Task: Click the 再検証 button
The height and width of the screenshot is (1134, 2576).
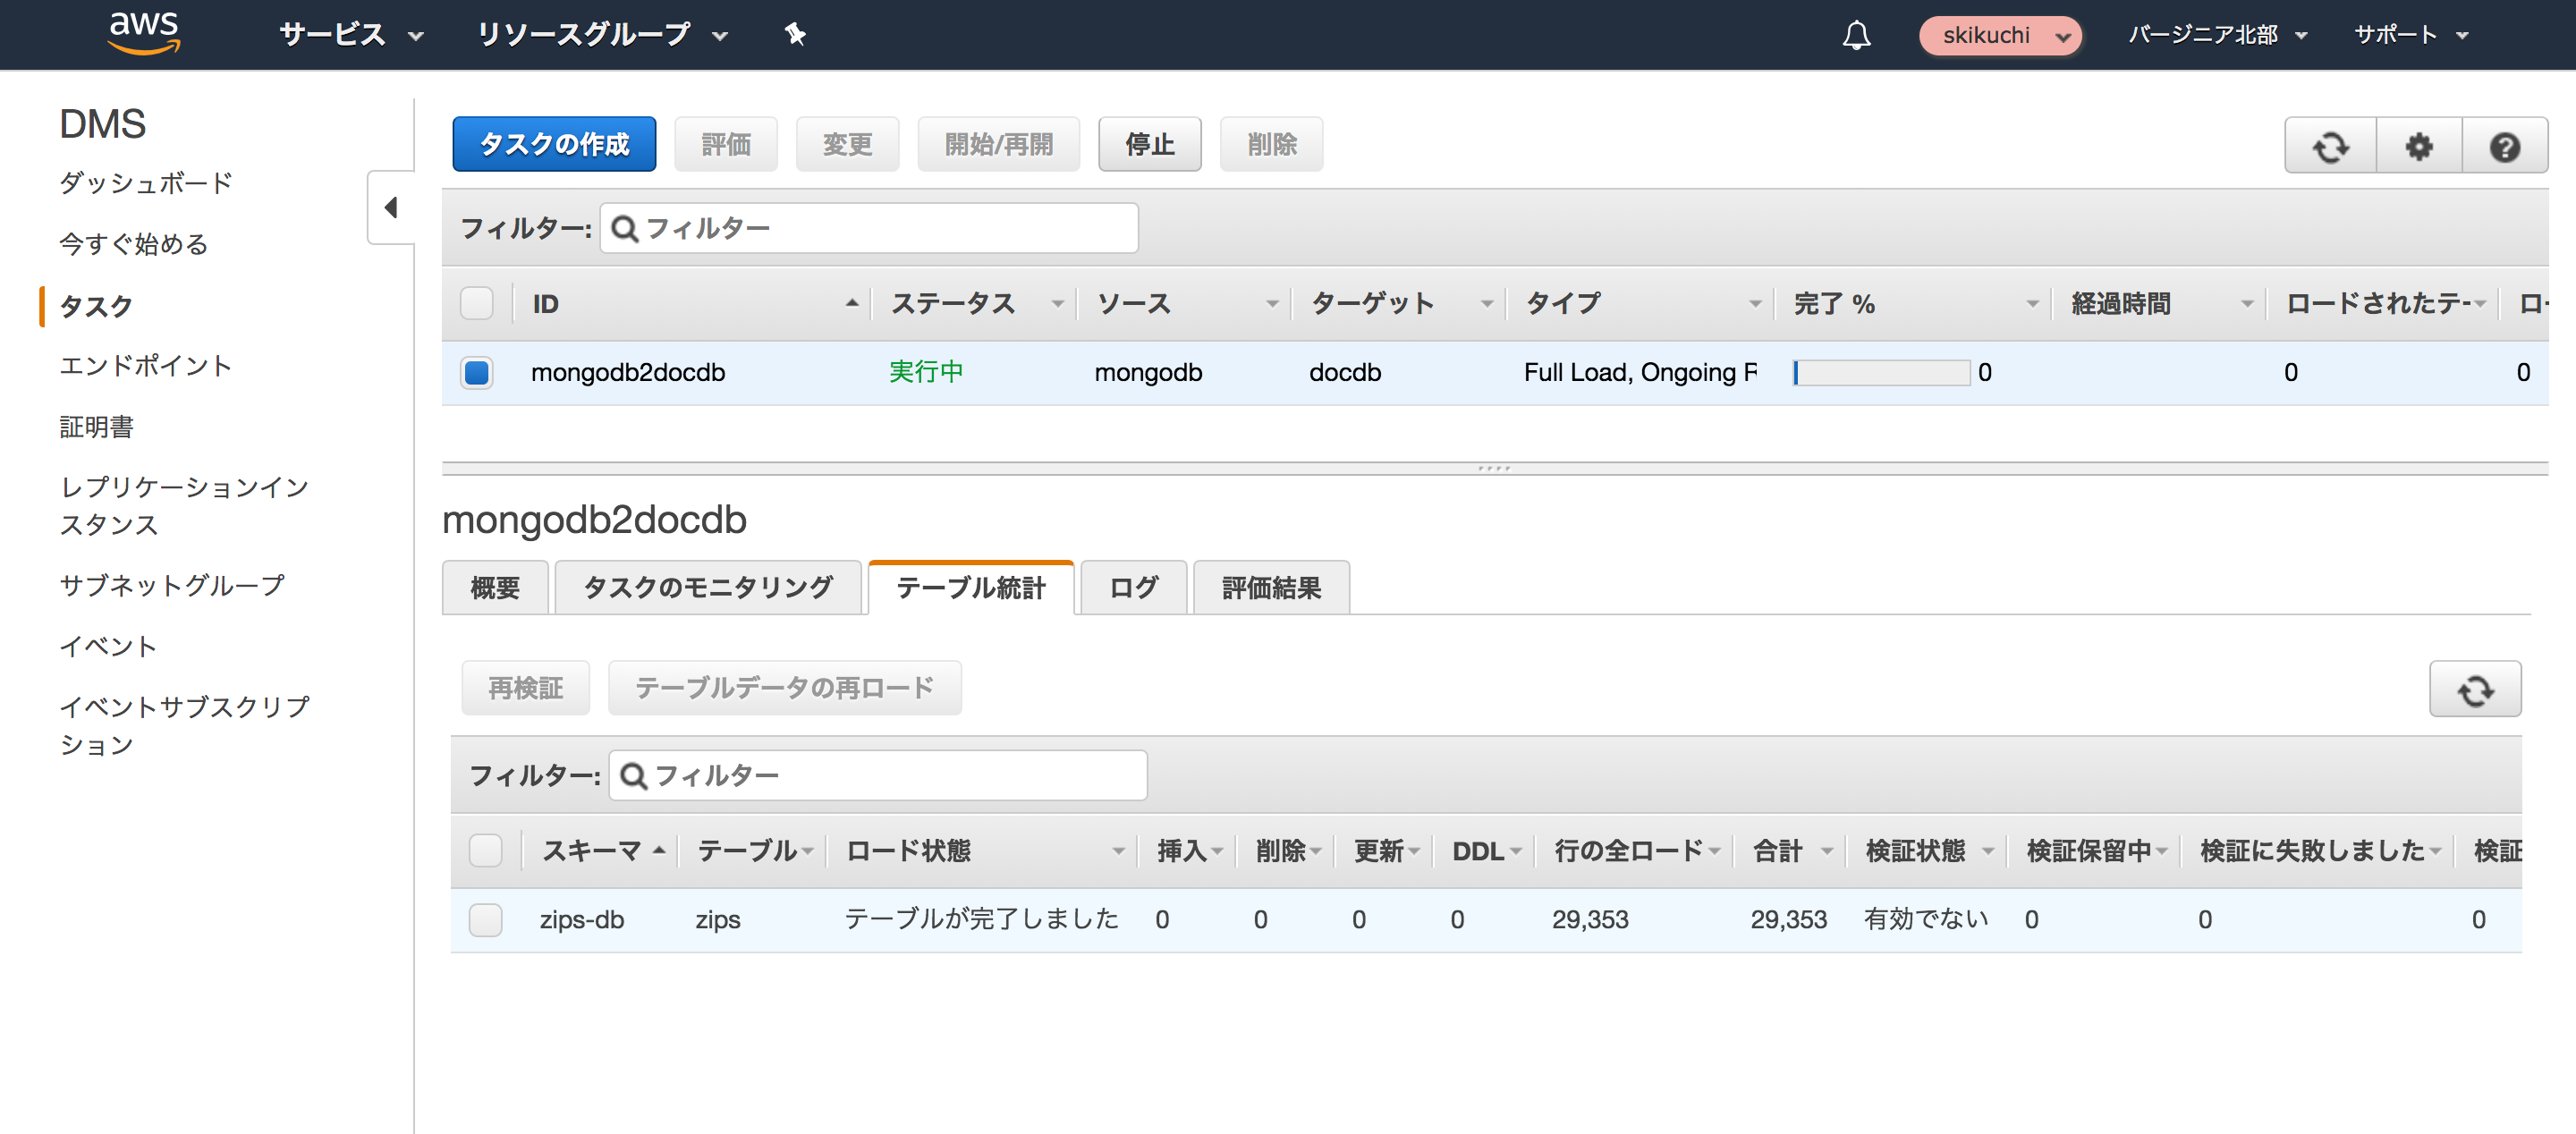Action: (x=525, y=688)
